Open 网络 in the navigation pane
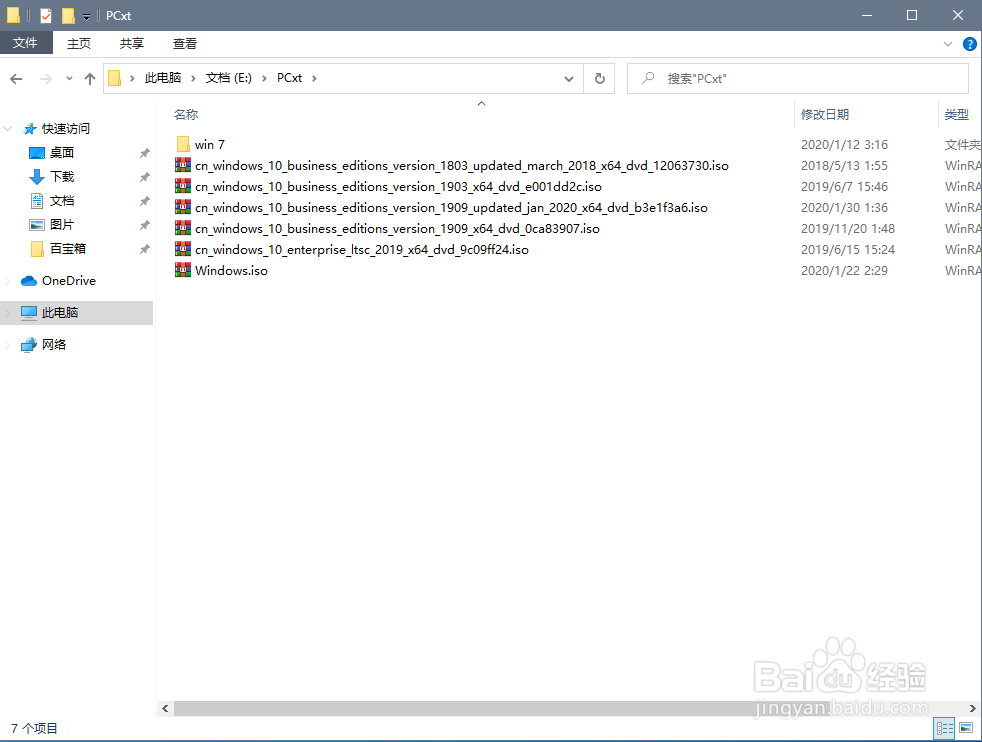982x742 pixels. click(x=54, y=344)
